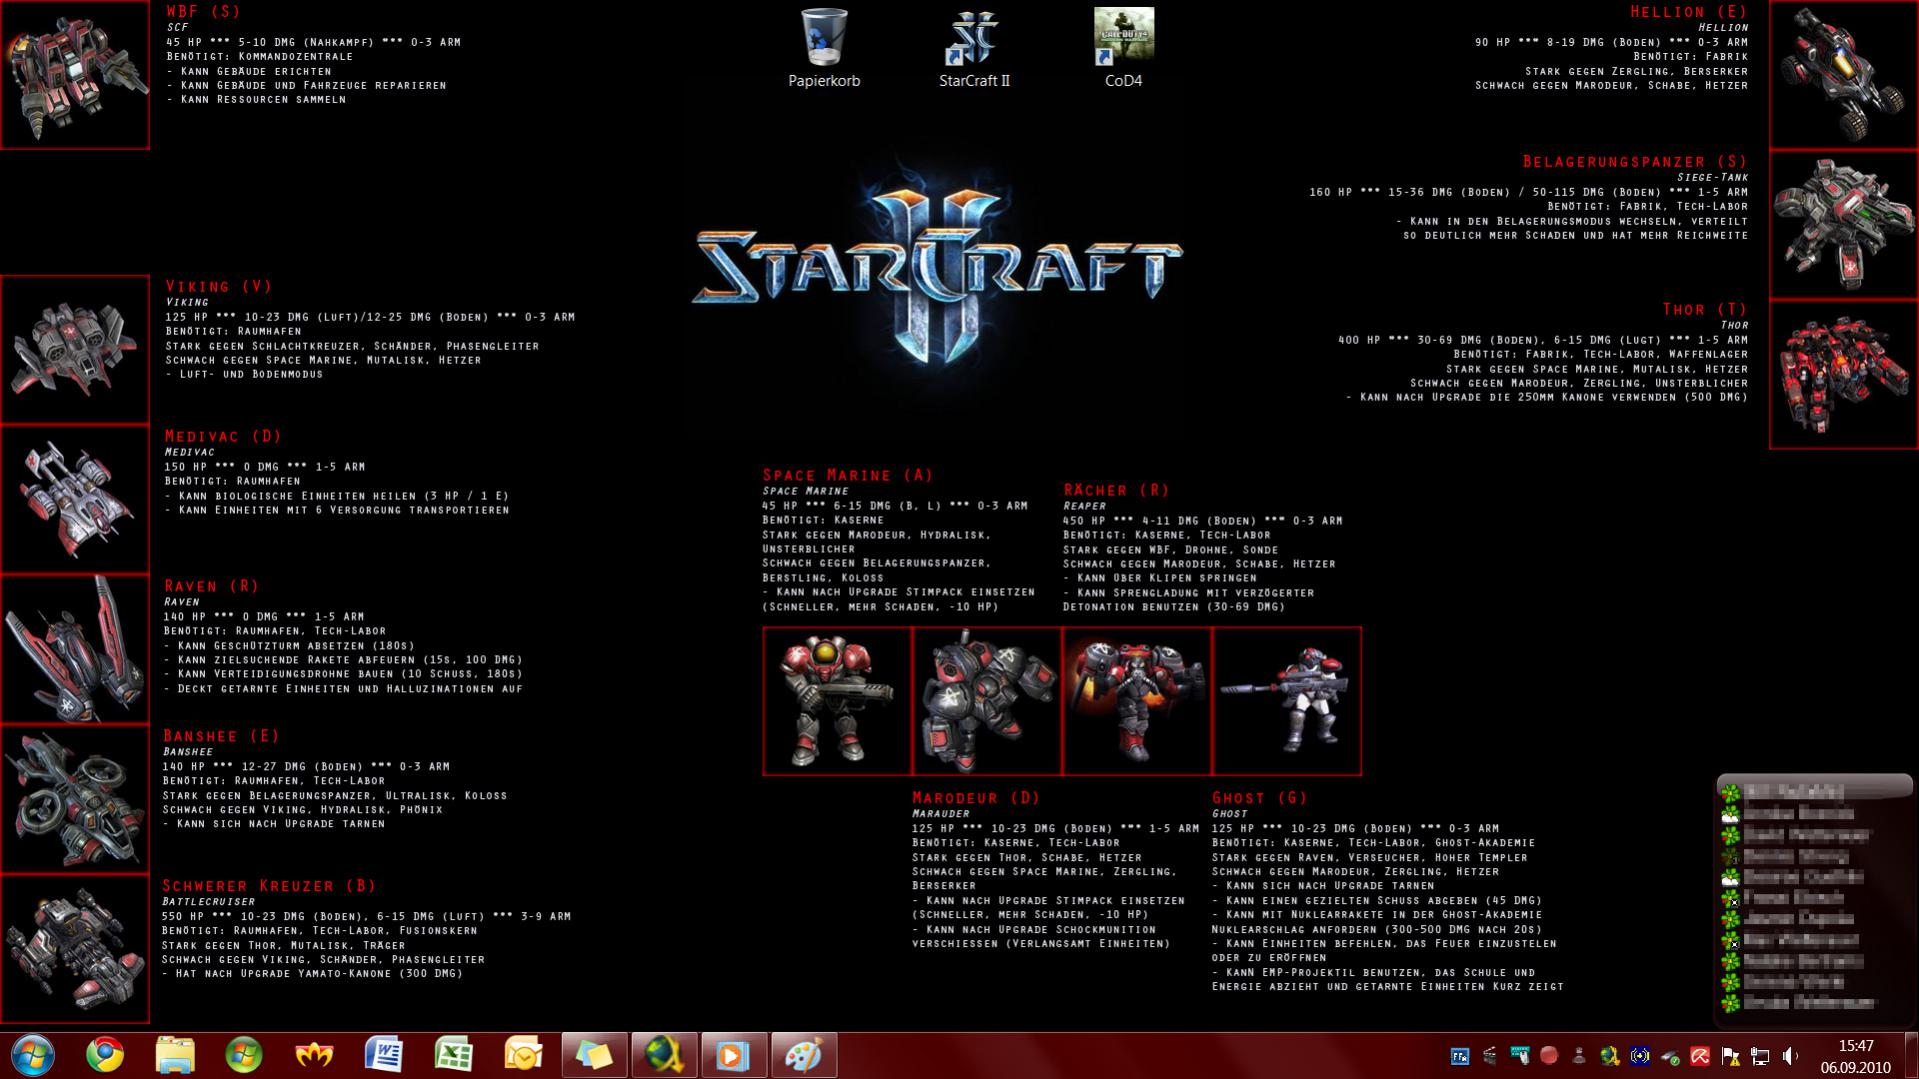
Task: Open the JDownloader globe tray icon
Action: (x=1610, y=1056)
